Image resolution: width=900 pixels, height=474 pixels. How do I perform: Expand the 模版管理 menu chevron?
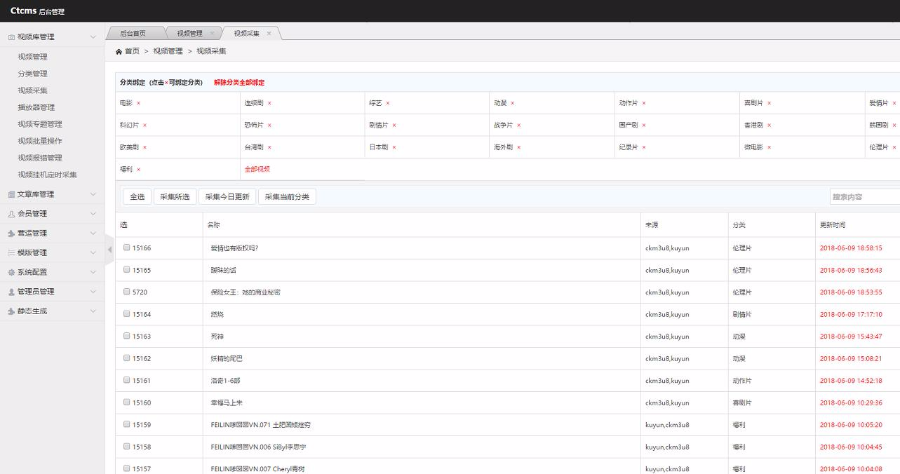coord(93,253)
